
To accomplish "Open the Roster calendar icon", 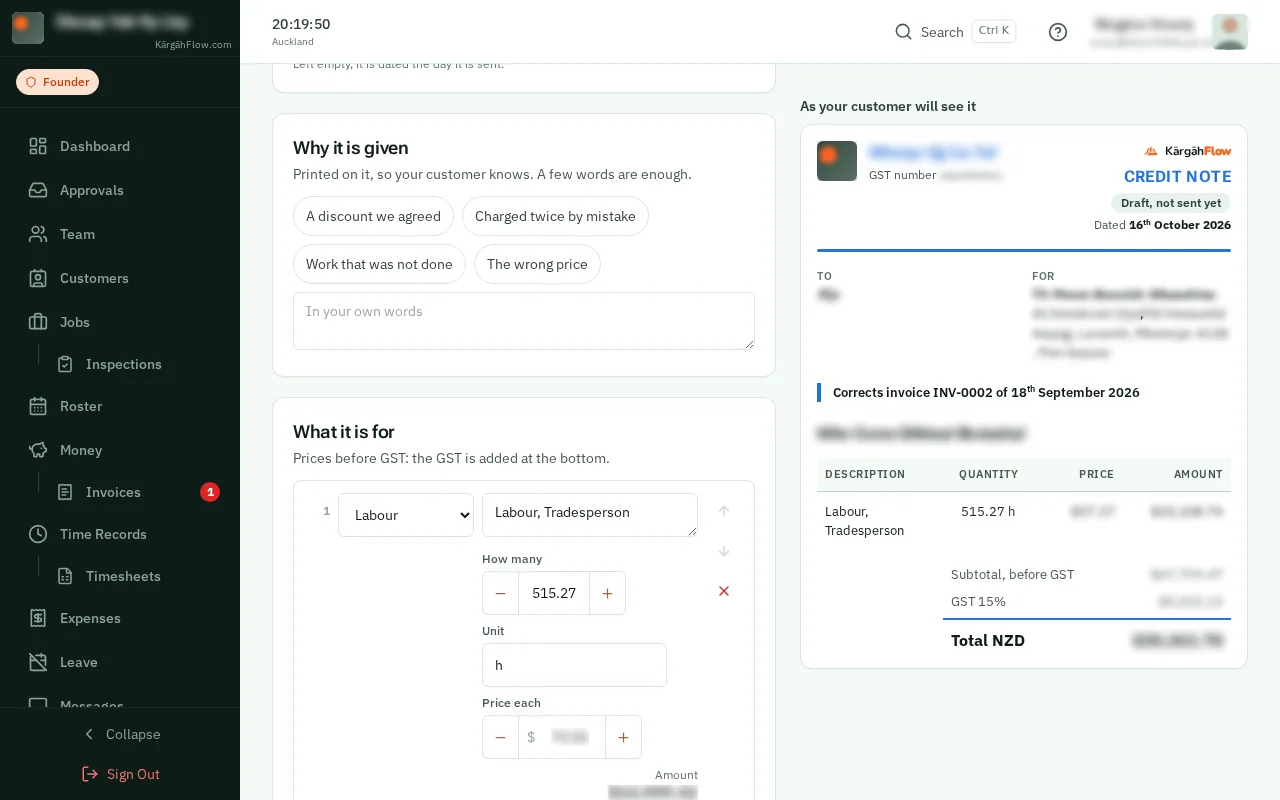I will pyautogui.click(x=38, y=406).
